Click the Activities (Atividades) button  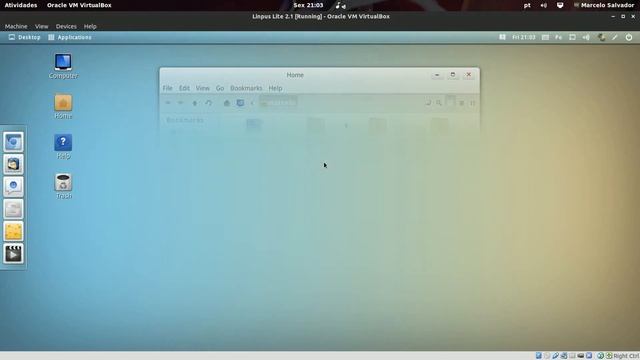pos(21,5)
